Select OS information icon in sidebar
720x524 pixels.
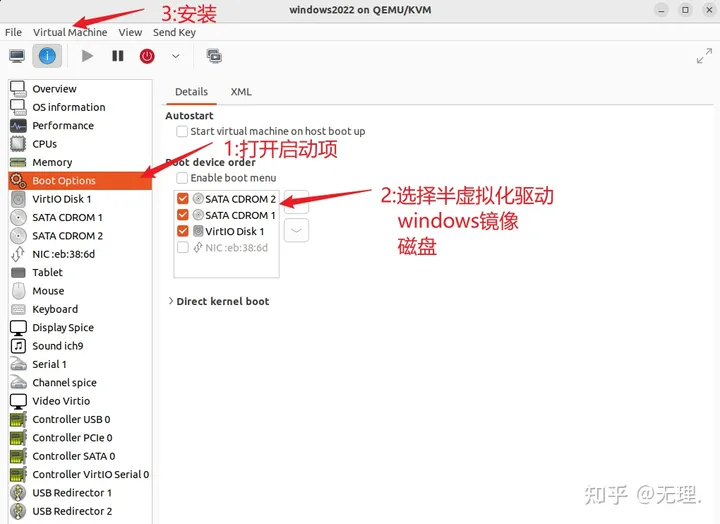[18, 107]
